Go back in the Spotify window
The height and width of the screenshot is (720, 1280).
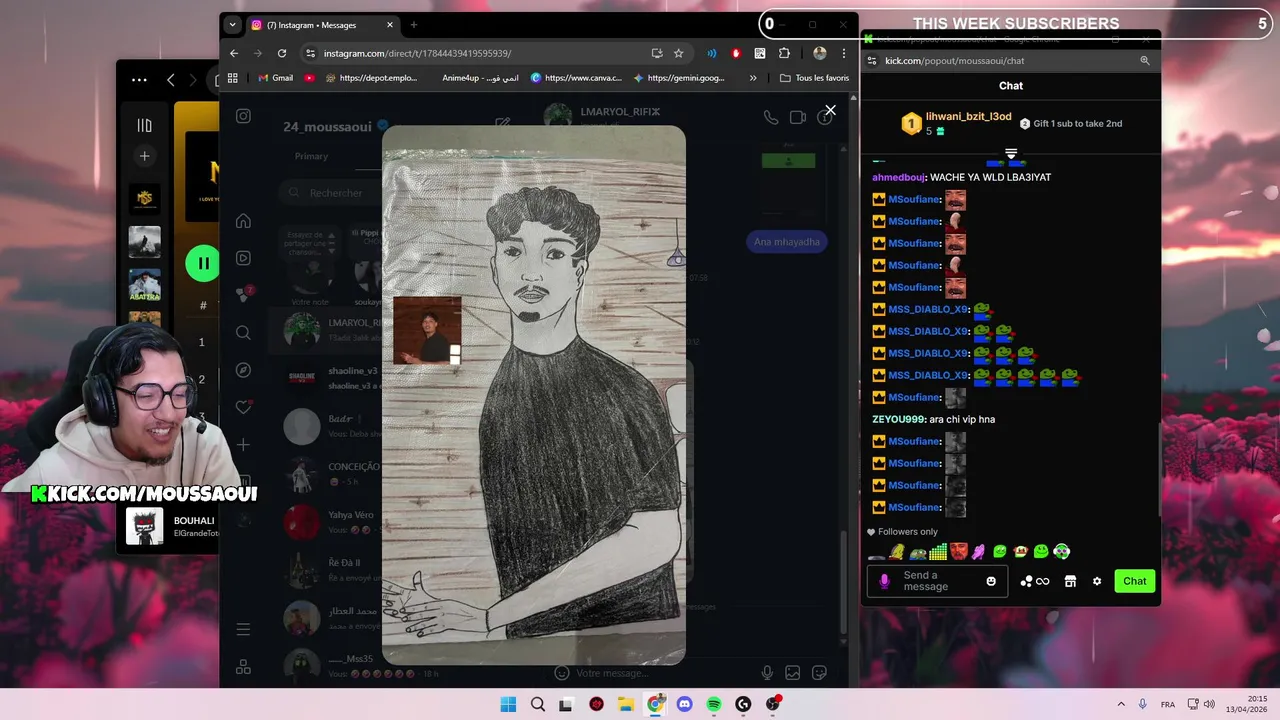tap(171, 80)
